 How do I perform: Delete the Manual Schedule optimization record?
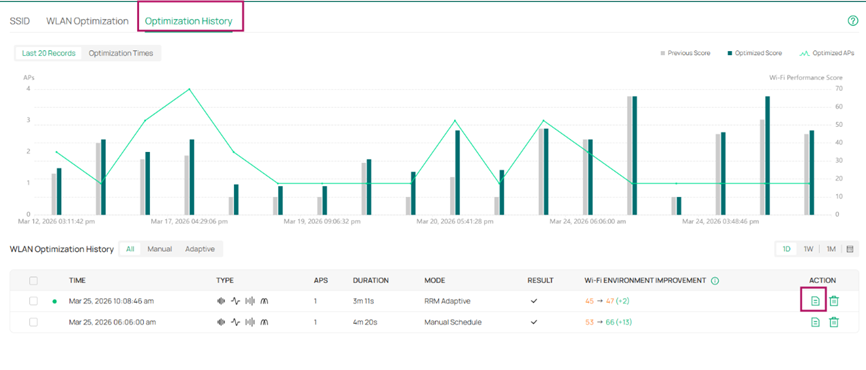point(834,322)
